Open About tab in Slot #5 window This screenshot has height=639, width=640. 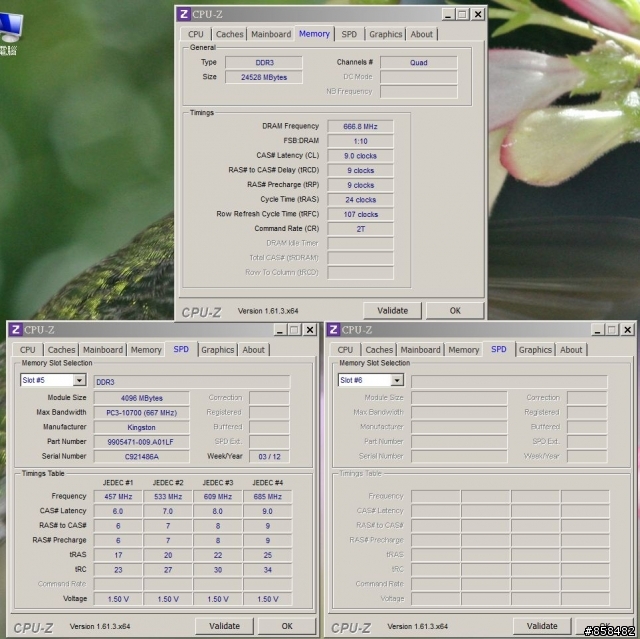253,350
